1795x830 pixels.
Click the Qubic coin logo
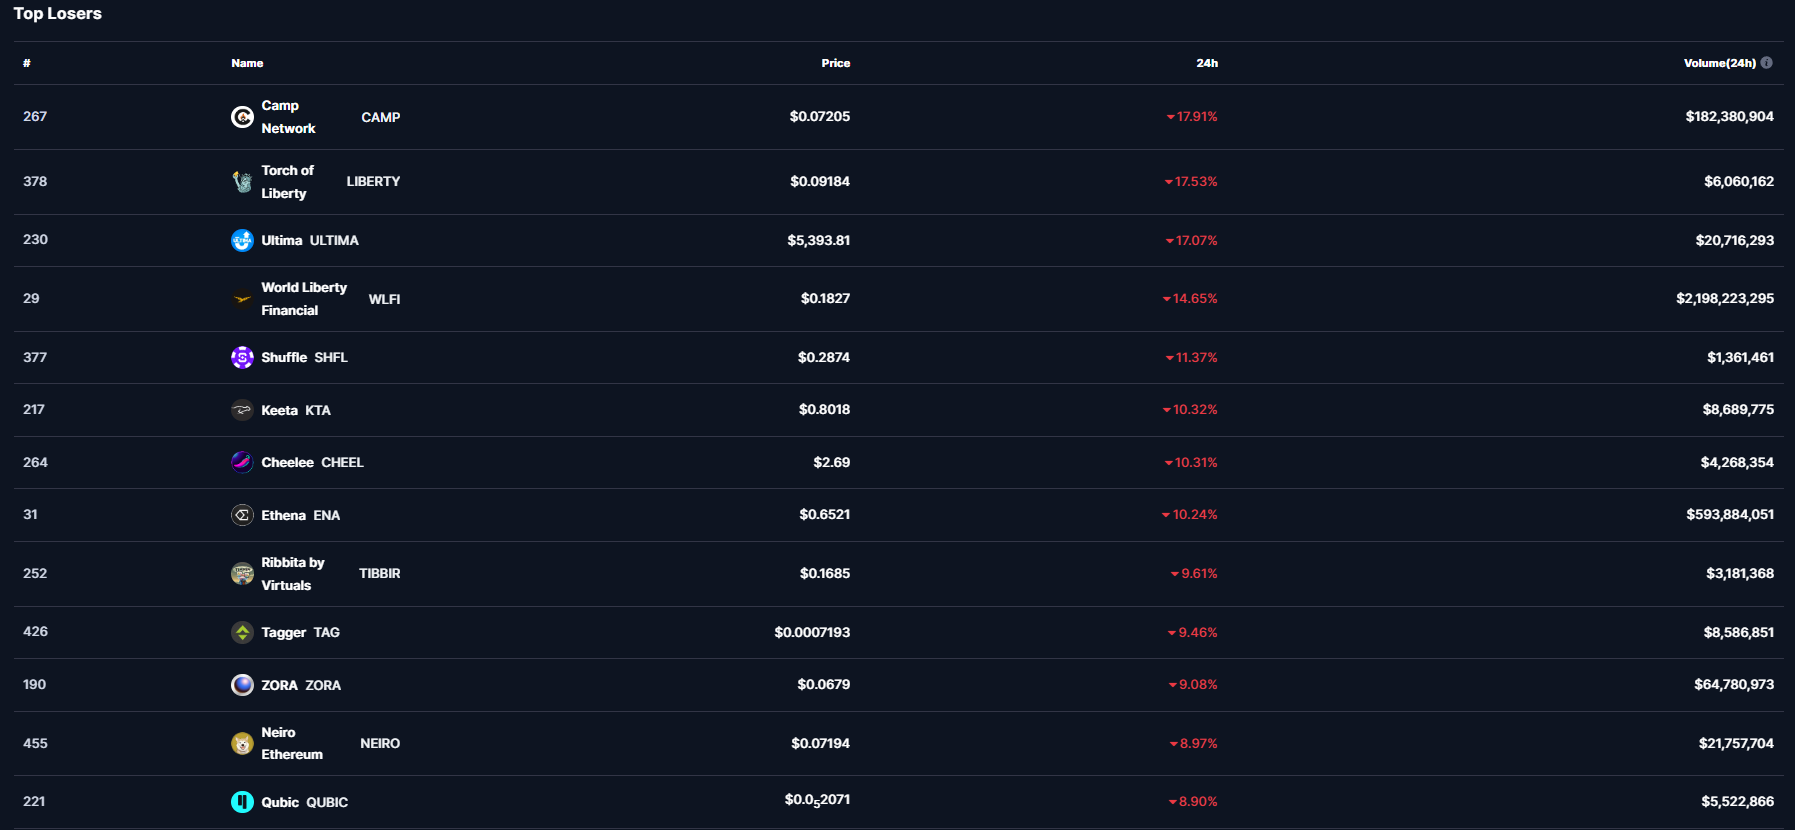[x=242, y=802]
